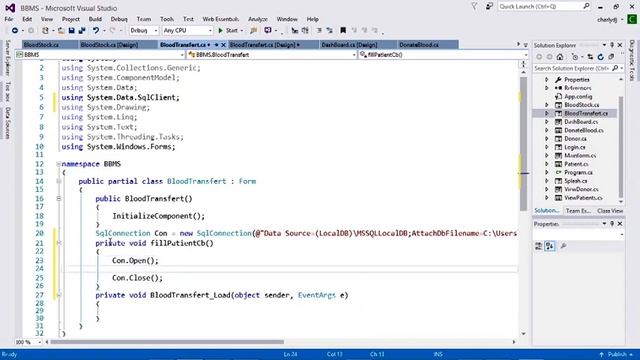This screenshot has width=640, height=360.
Task: Expand the References node in Solution Explorer
Action: pyautogui.click(x=547, y=88)
